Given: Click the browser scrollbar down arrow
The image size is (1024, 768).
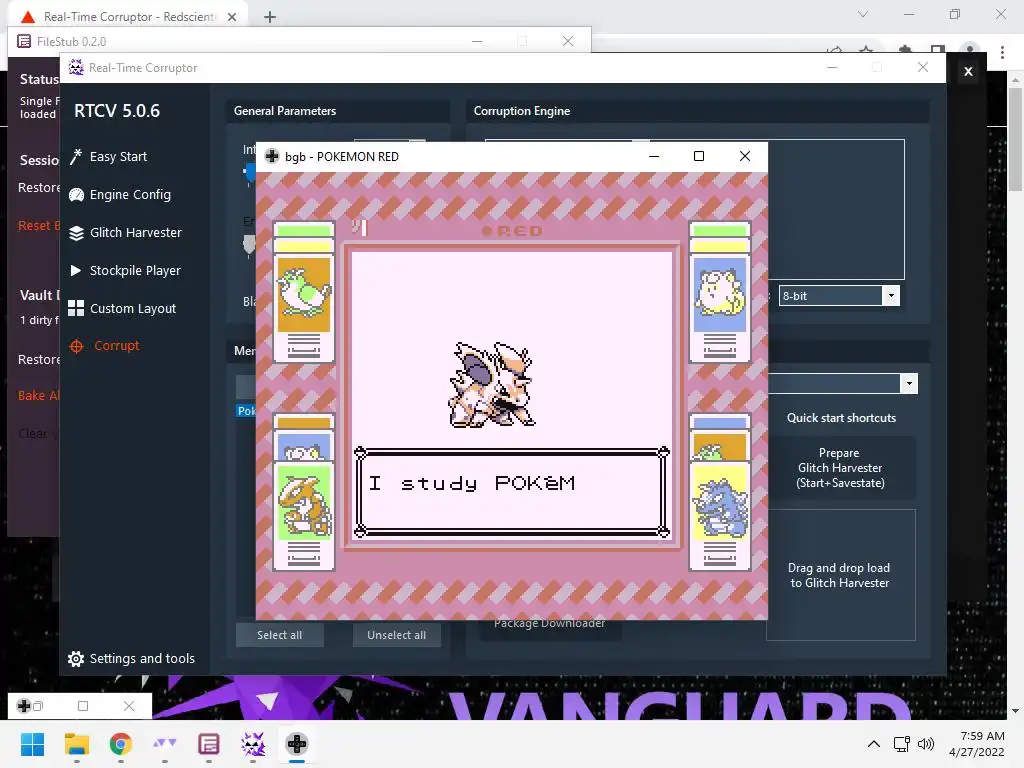Looking at the screenshot, I should click(x=1015, y=711).
